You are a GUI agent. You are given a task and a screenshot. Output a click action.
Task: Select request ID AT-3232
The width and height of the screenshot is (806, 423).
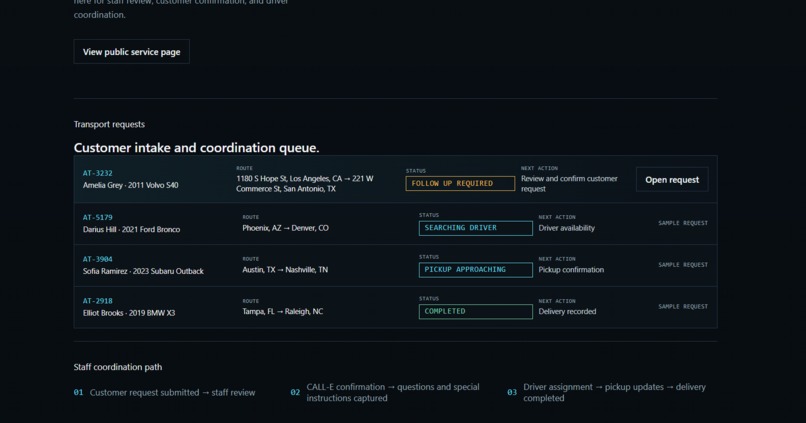pos(98,173)
